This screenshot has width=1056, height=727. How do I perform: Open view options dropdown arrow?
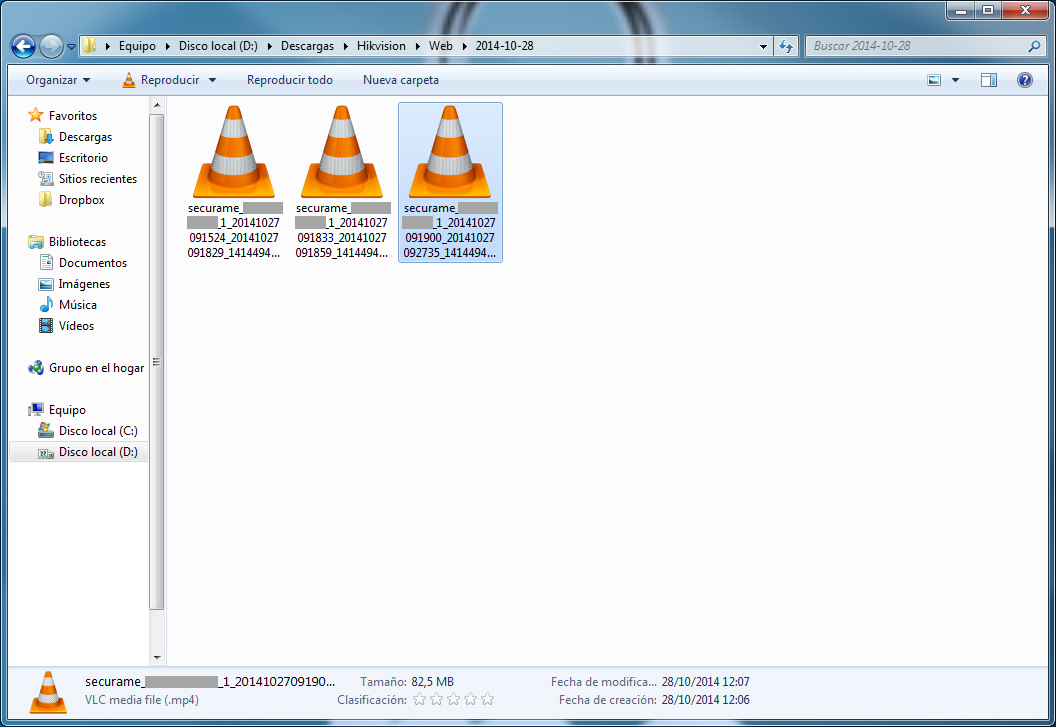[955, 80]
